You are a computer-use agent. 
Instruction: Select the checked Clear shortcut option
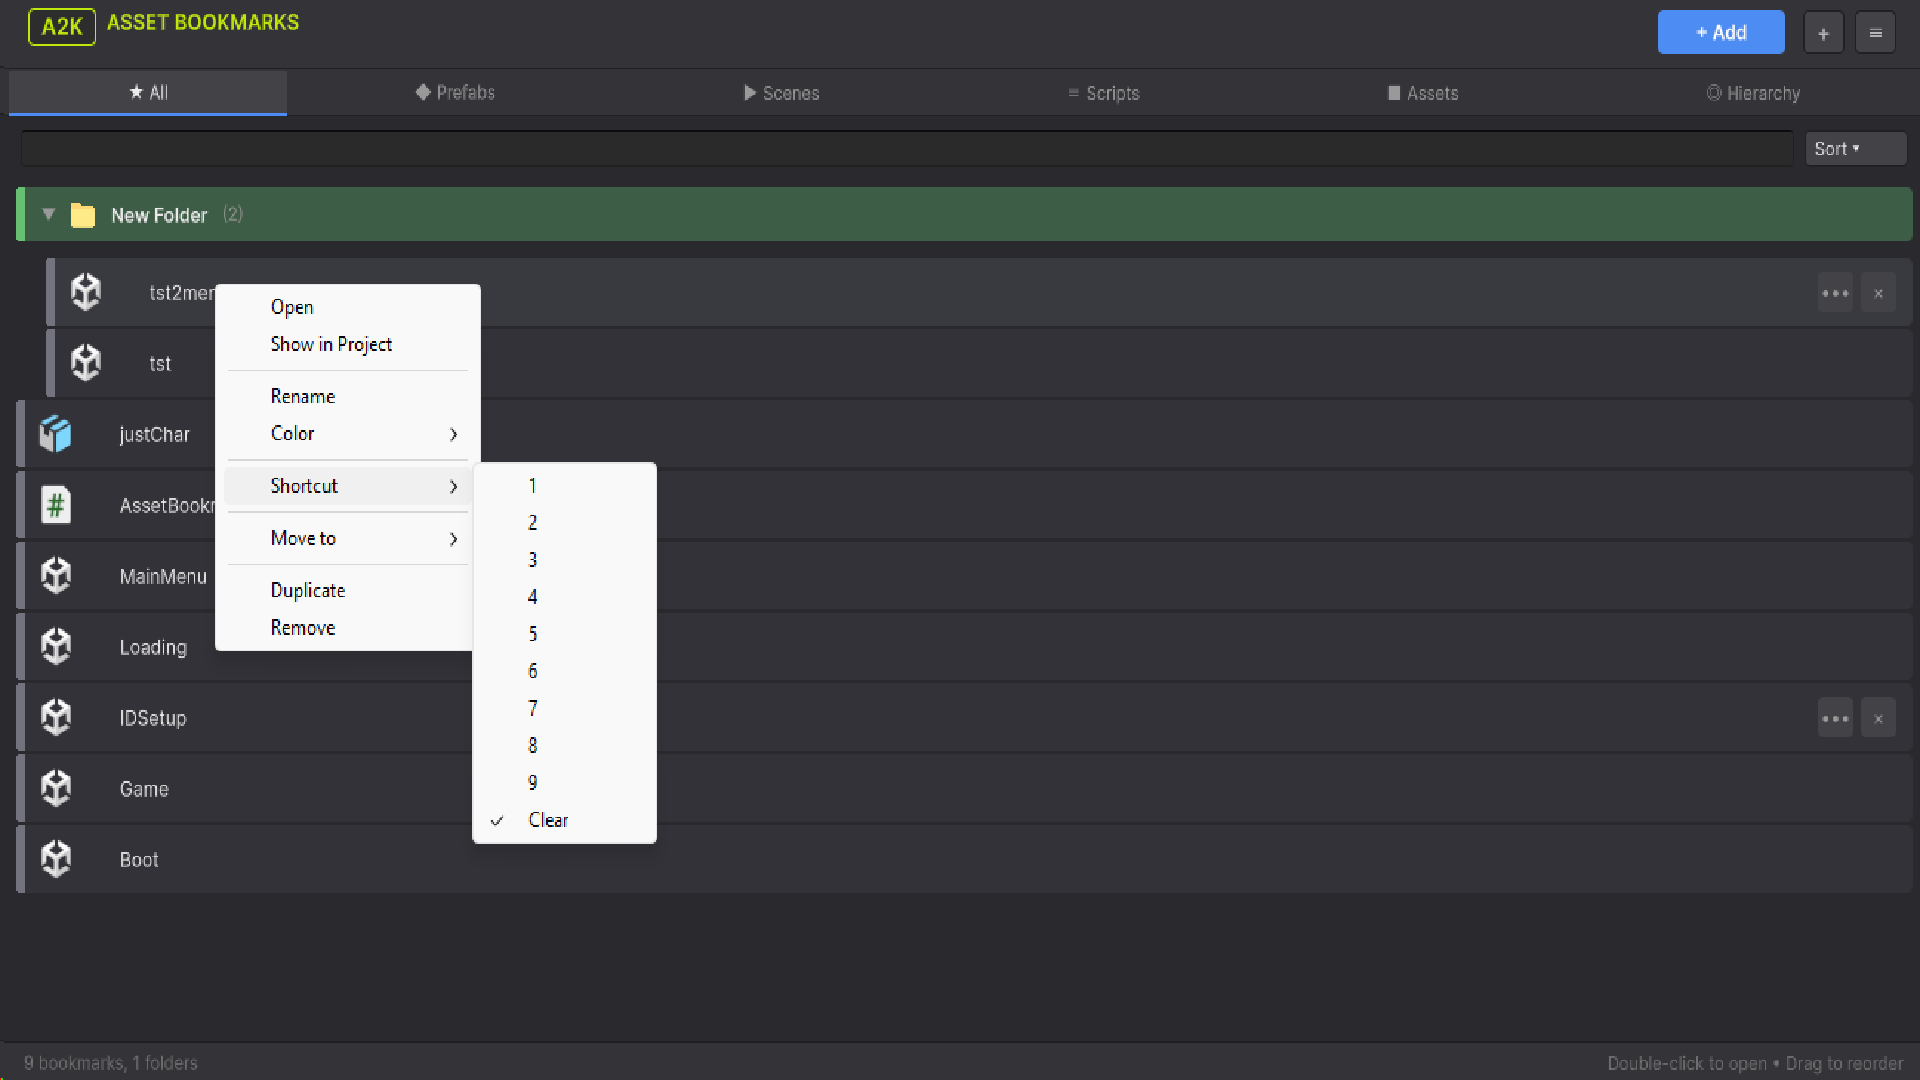[548, 820]
